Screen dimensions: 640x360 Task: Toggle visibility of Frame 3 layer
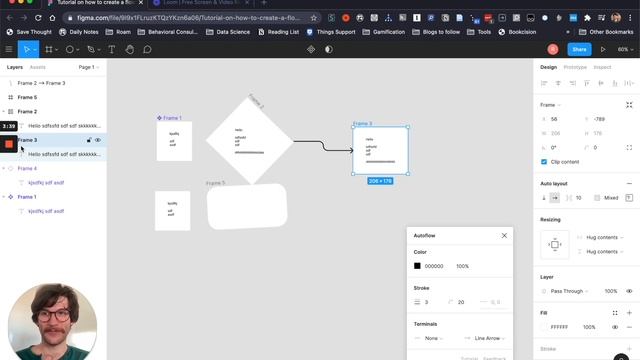coord(98,140)
